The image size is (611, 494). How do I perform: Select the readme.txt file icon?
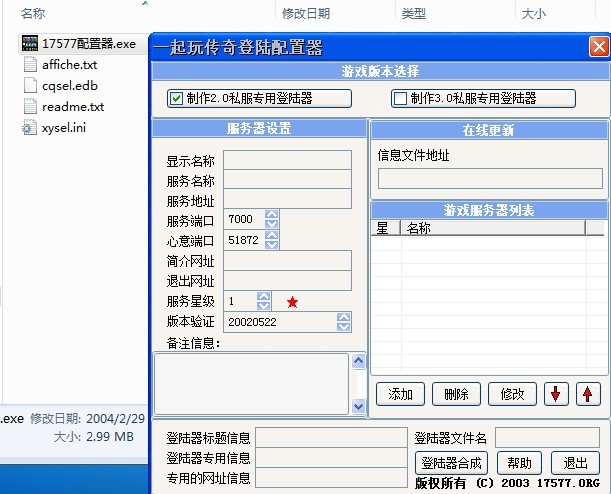click(29, 107)
